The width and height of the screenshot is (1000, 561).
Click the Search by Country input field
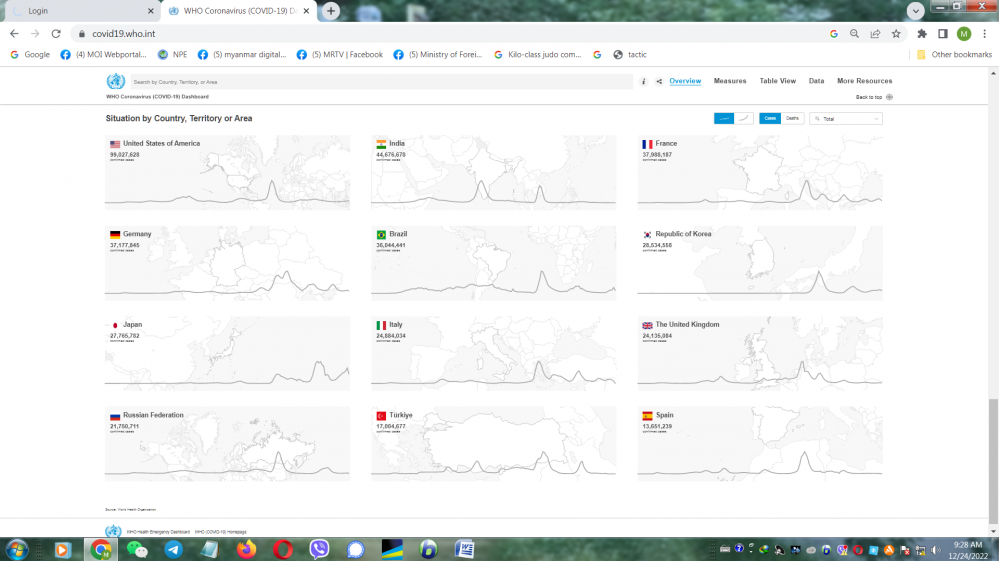(380, 82)
